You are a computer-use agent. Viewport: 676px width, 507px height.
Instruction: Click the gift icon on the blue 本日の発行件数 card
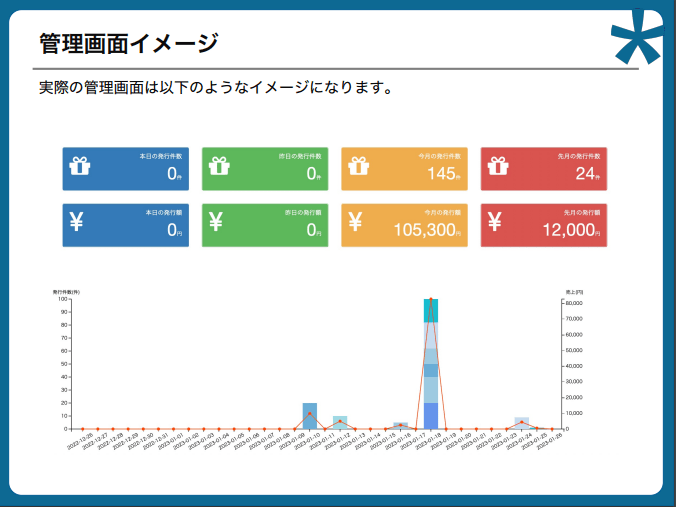(80, 166)
